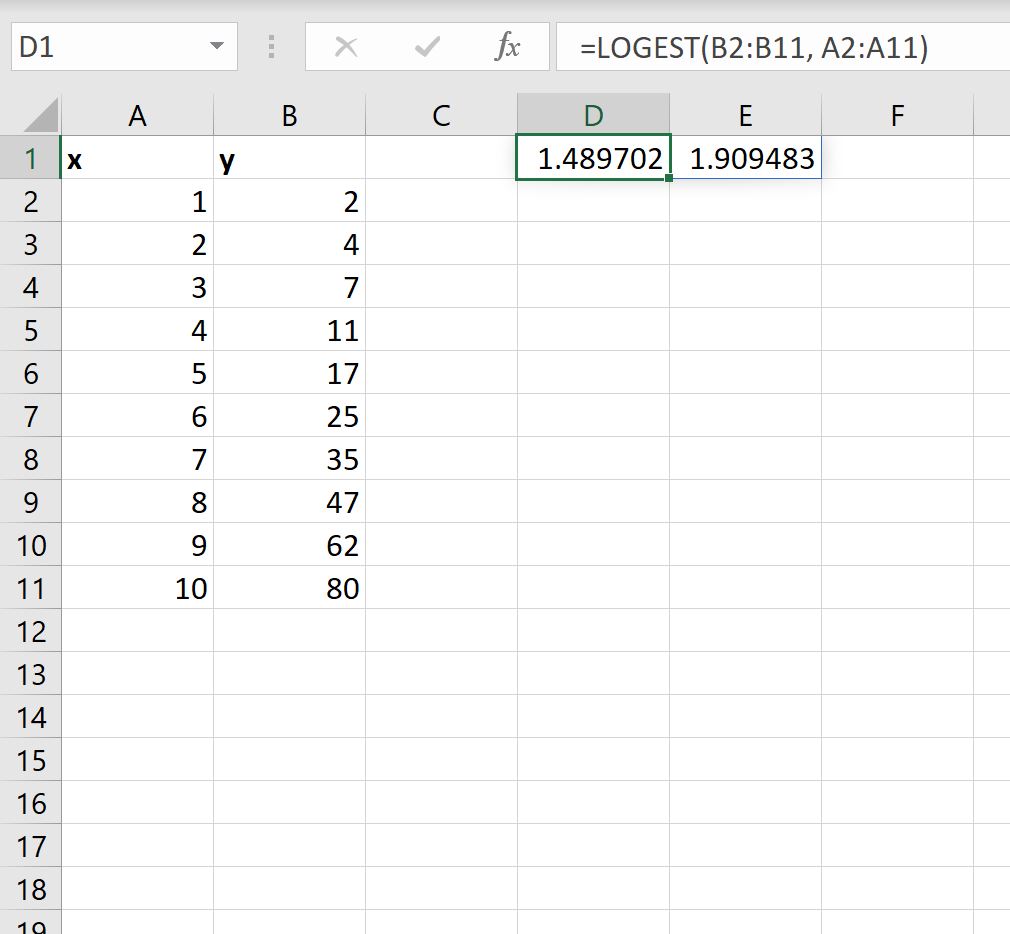Click the Cancel X in the formula bar
The width and height of the screenshot is (1010, 934).
[347, 46]
